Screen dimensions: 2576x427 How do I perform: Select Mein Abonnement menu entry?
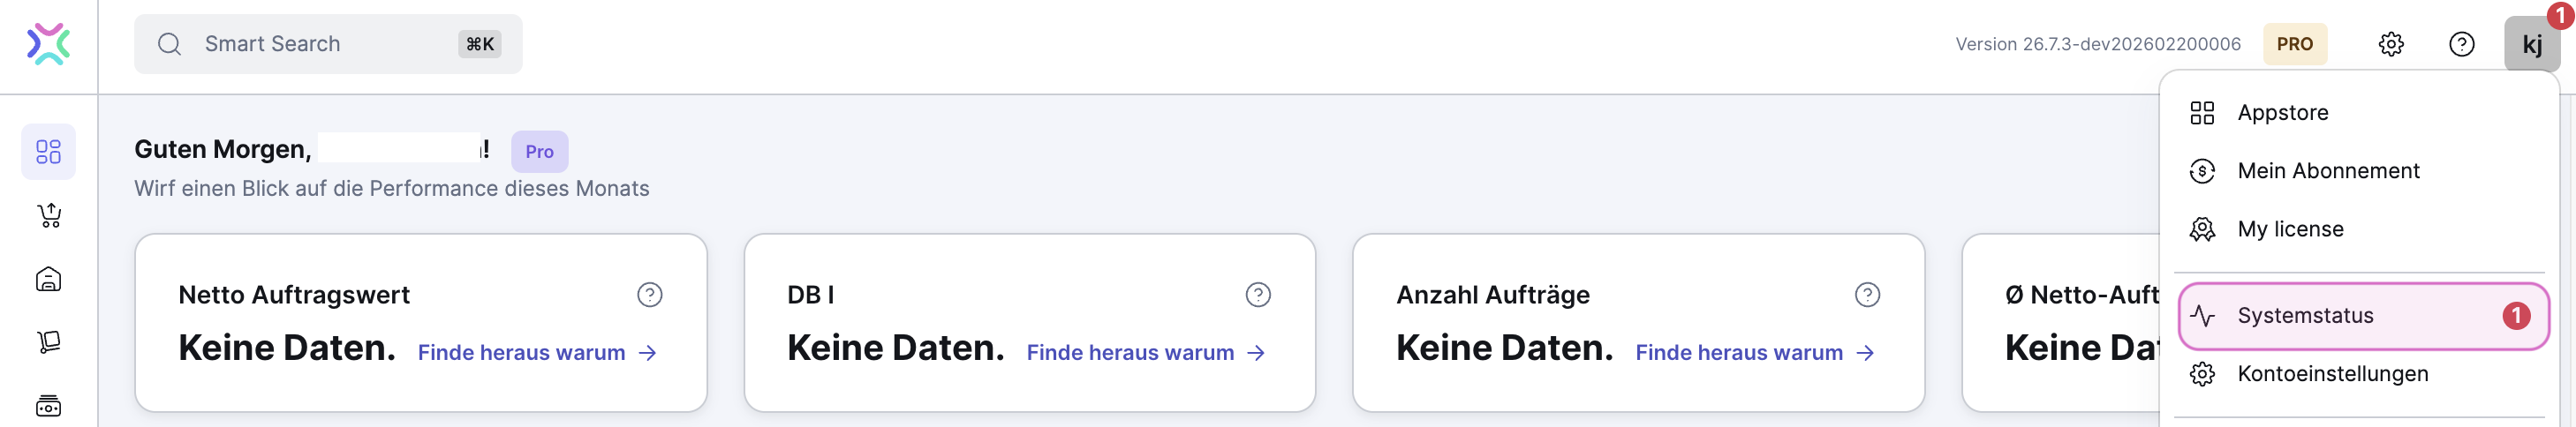(2327, 171)
